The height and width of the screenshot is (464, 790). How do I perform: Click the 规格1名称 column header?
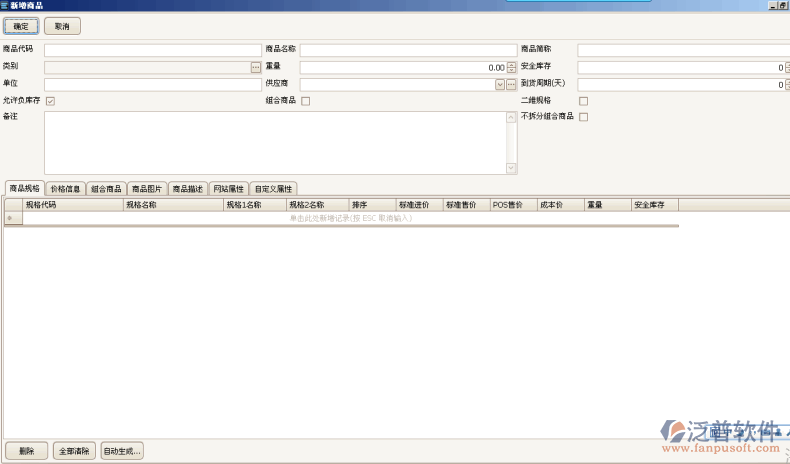coord(255,205)
